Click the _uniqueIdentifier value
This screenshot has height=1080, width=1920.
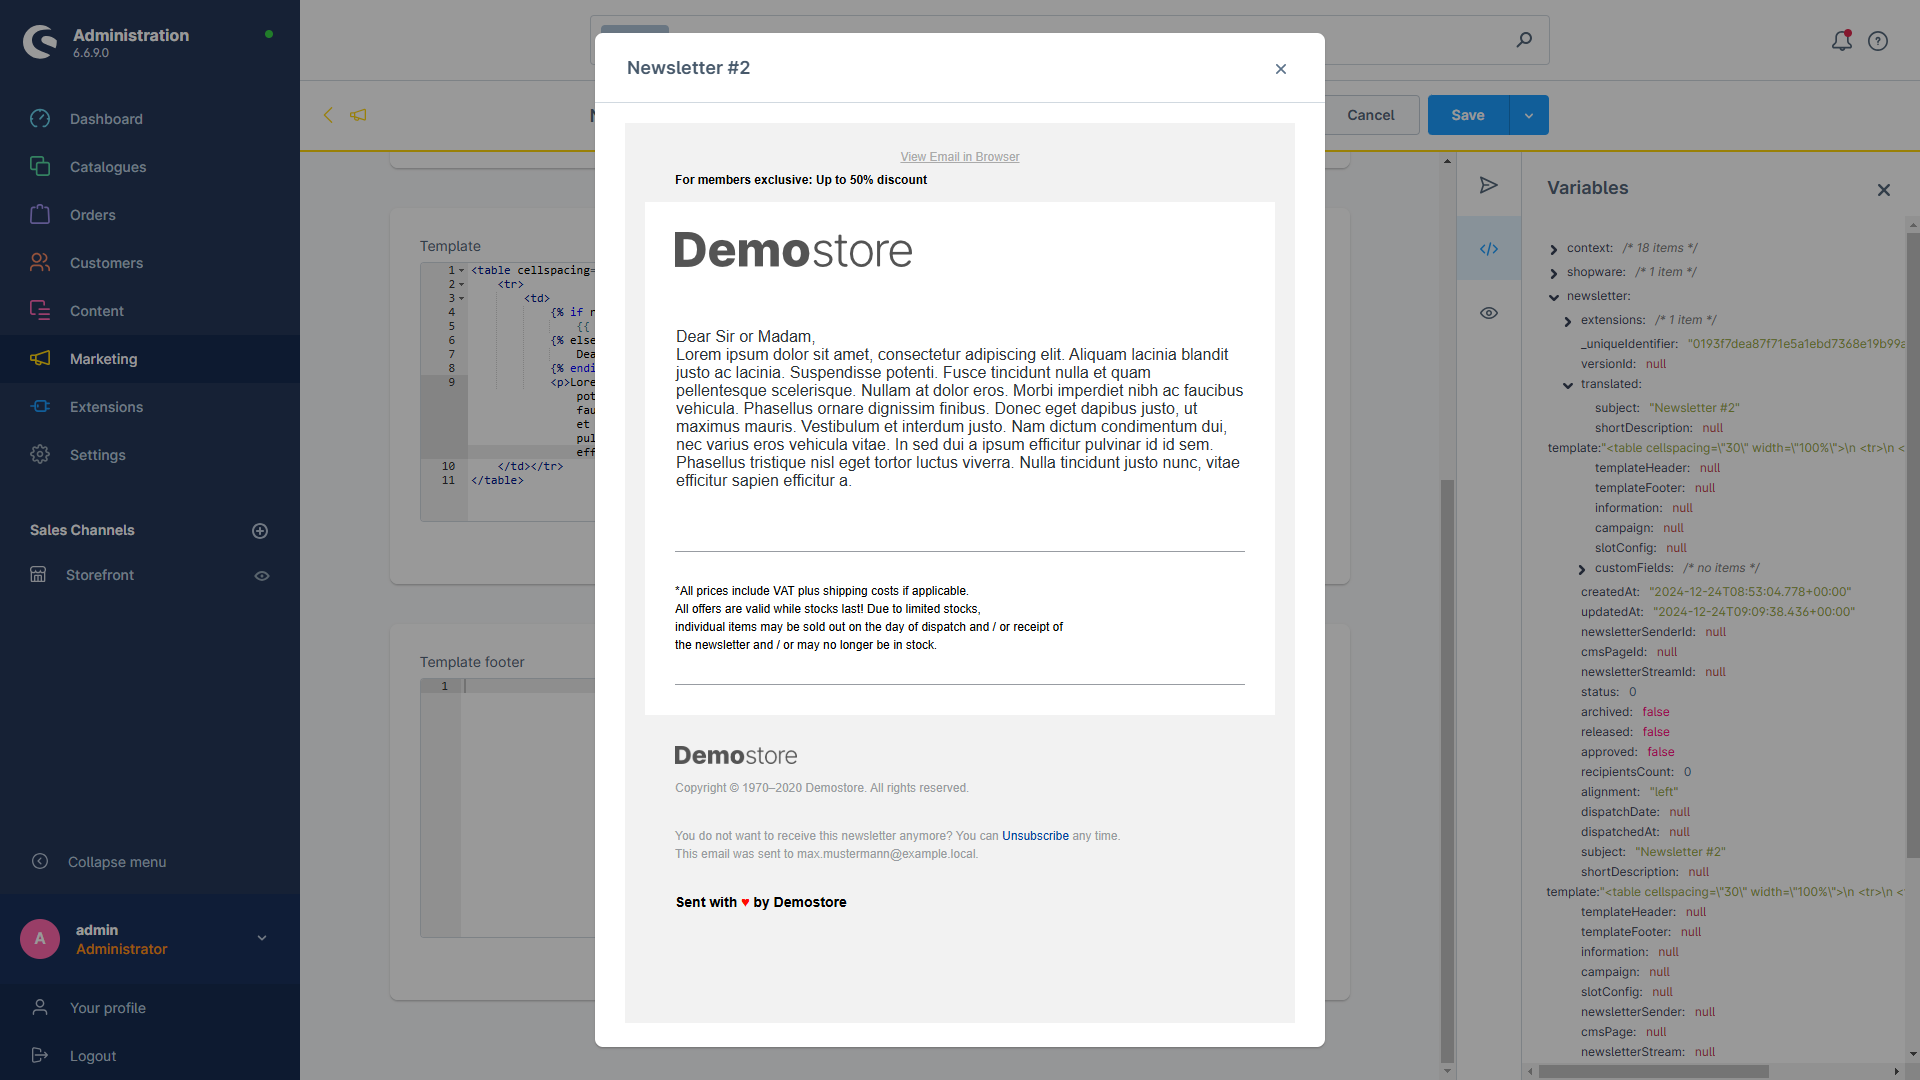1797,344
